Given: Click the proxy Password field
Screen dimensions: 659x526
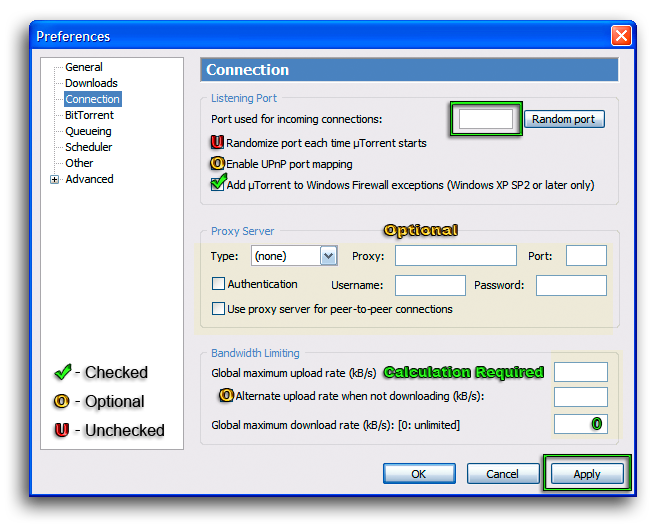Looking at the screenshot, I should tap(571, 286).
